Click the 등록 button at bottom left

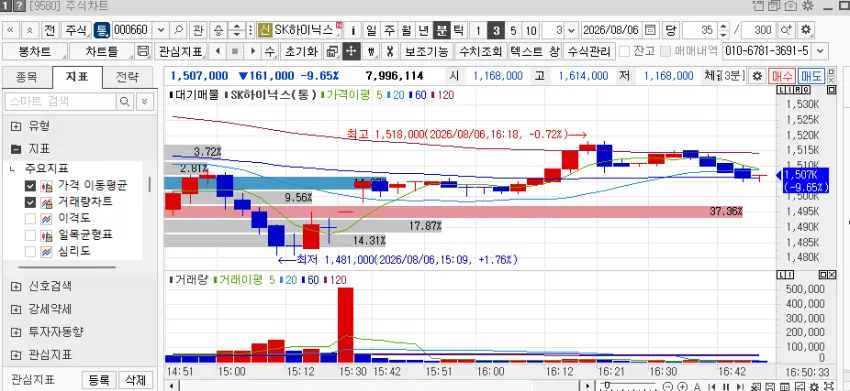(99, 380)
